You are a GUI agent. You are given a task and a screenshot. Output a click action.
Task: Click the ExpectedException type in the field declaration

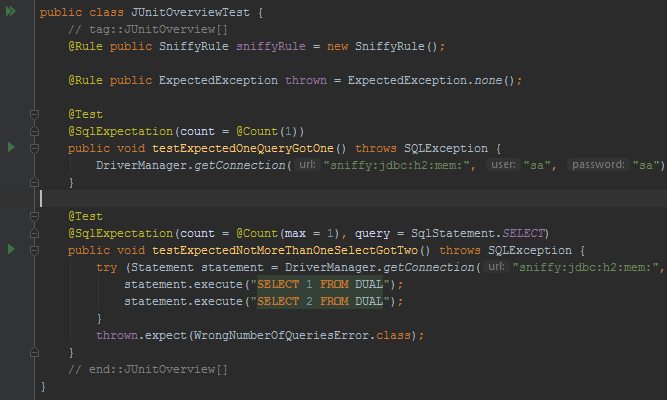click(218, 80)
